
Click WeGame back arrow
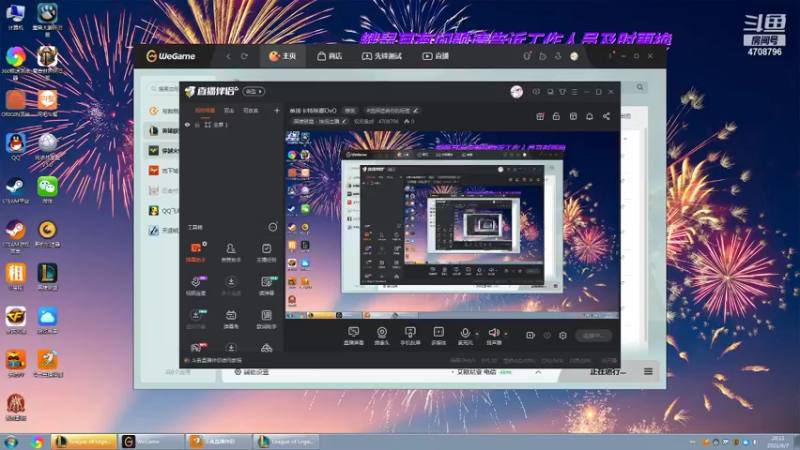[x=228, y=56]
